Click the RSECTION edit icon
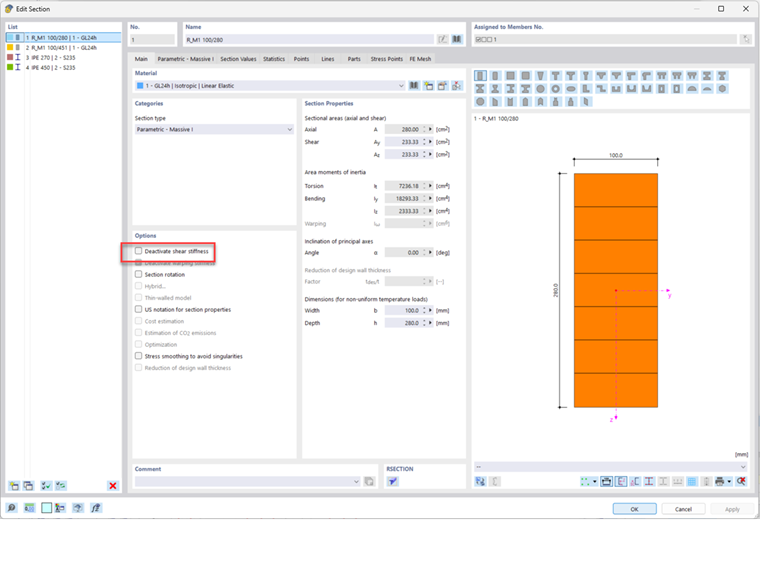 pos(393,481)
